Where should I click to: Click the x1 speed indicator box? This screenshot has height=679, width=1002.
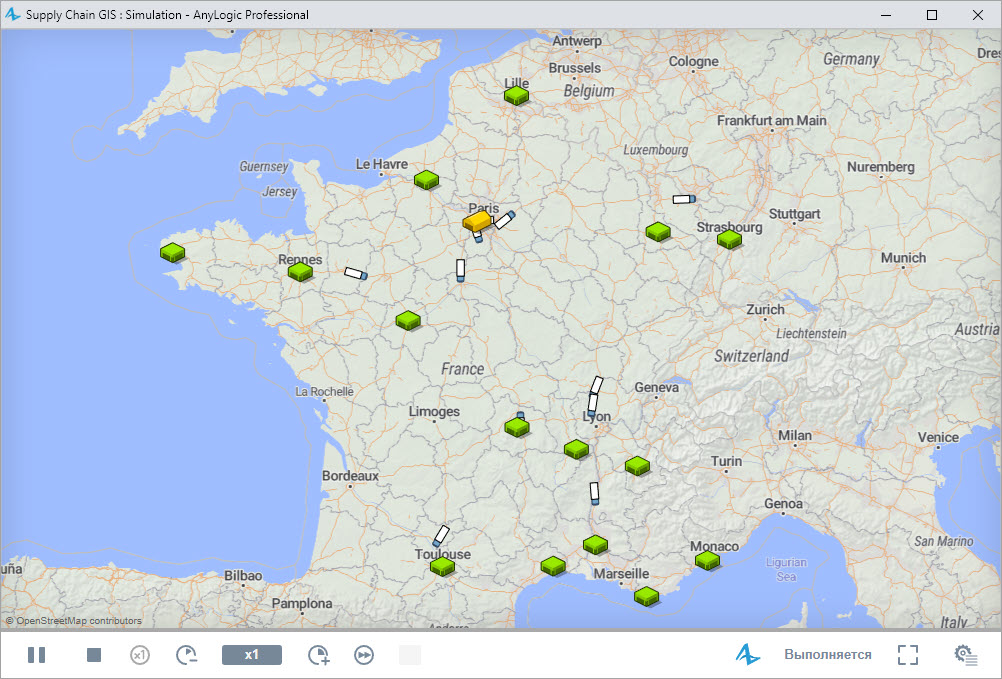click(x=252, y=655)
